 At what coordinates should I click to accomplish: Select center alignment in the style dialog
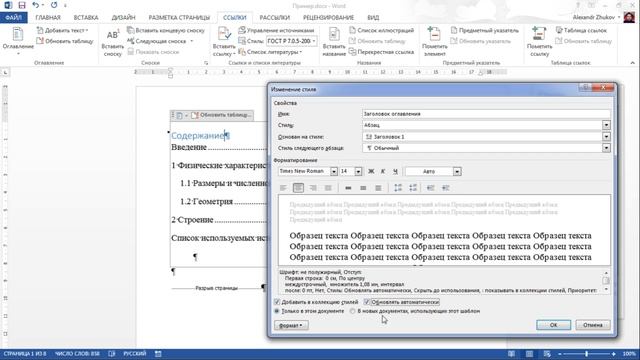[298, 188]
